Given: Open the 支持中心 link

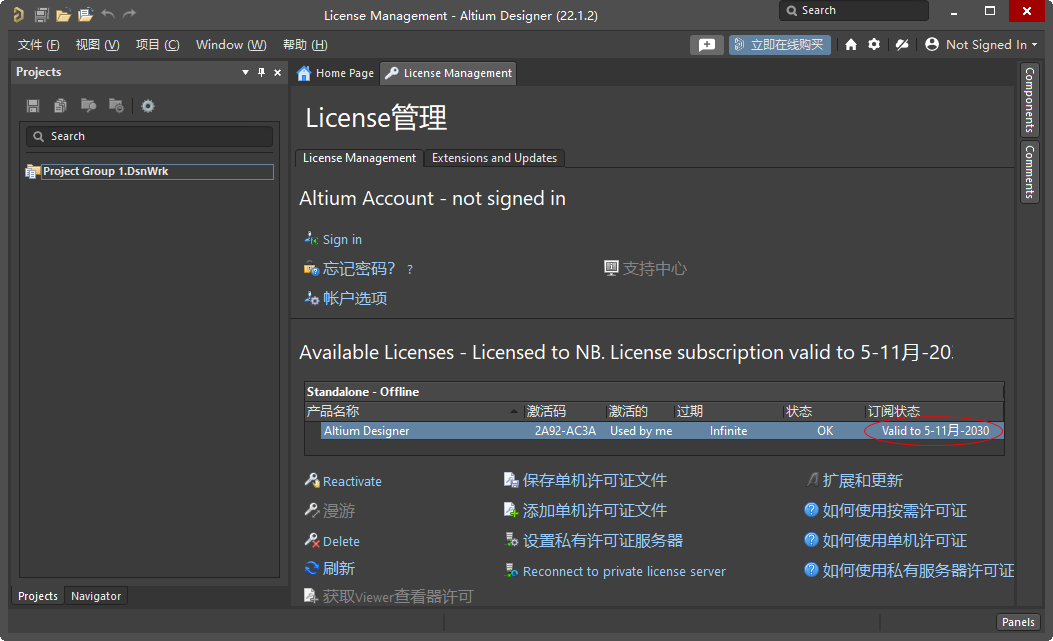Looking at the screenshot, I should (x=654, y=269).
